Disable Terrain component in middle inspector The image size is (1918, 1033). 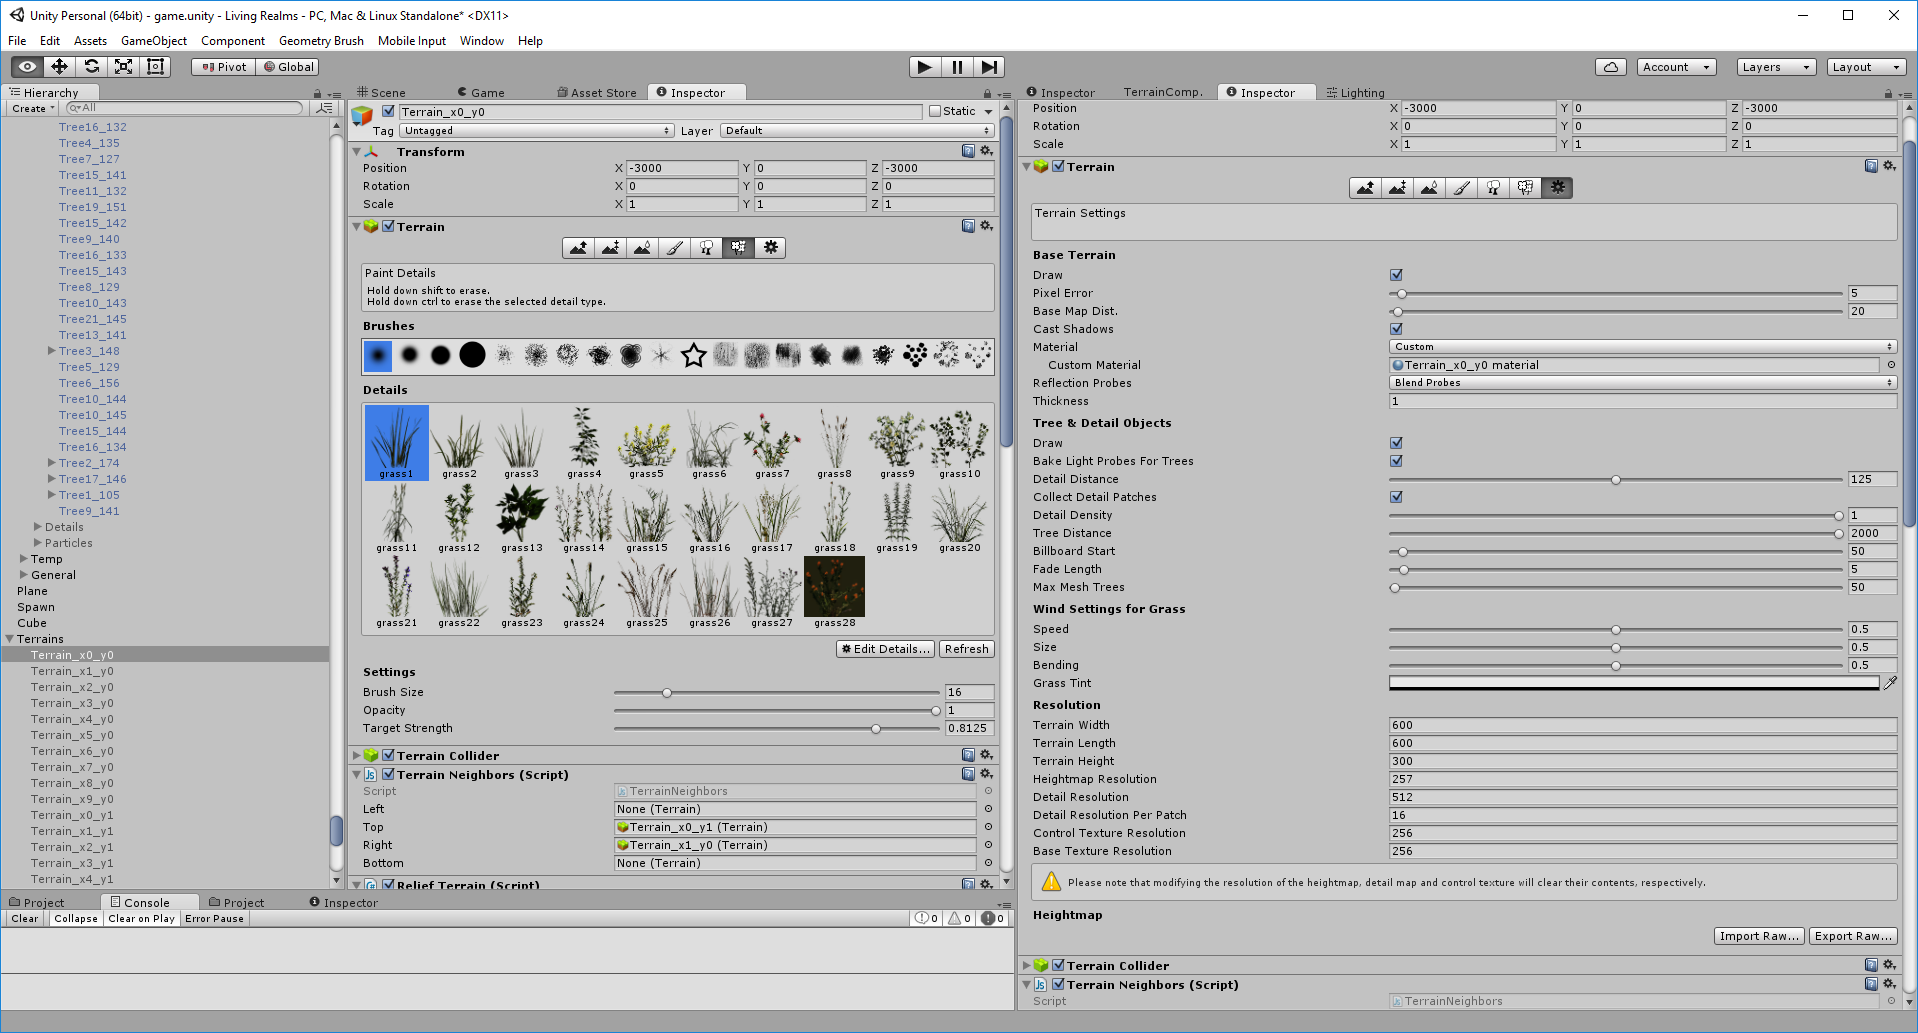tap(388, 227)
